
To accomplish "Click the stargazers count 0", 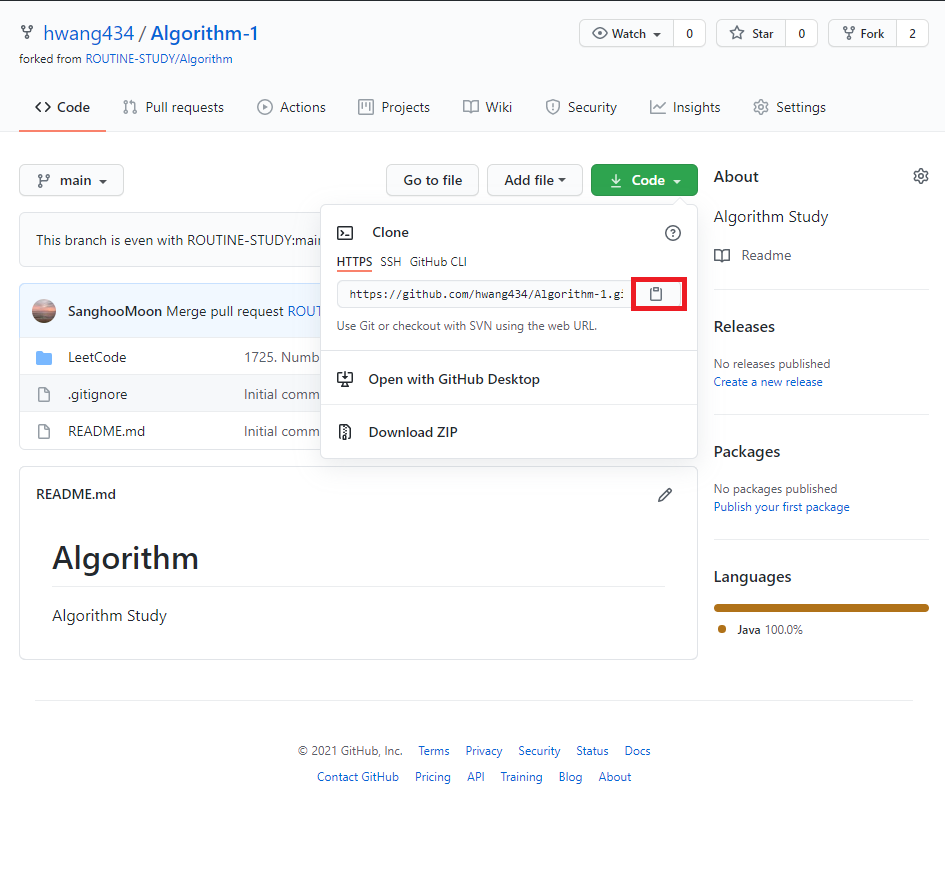I will 802,33.
